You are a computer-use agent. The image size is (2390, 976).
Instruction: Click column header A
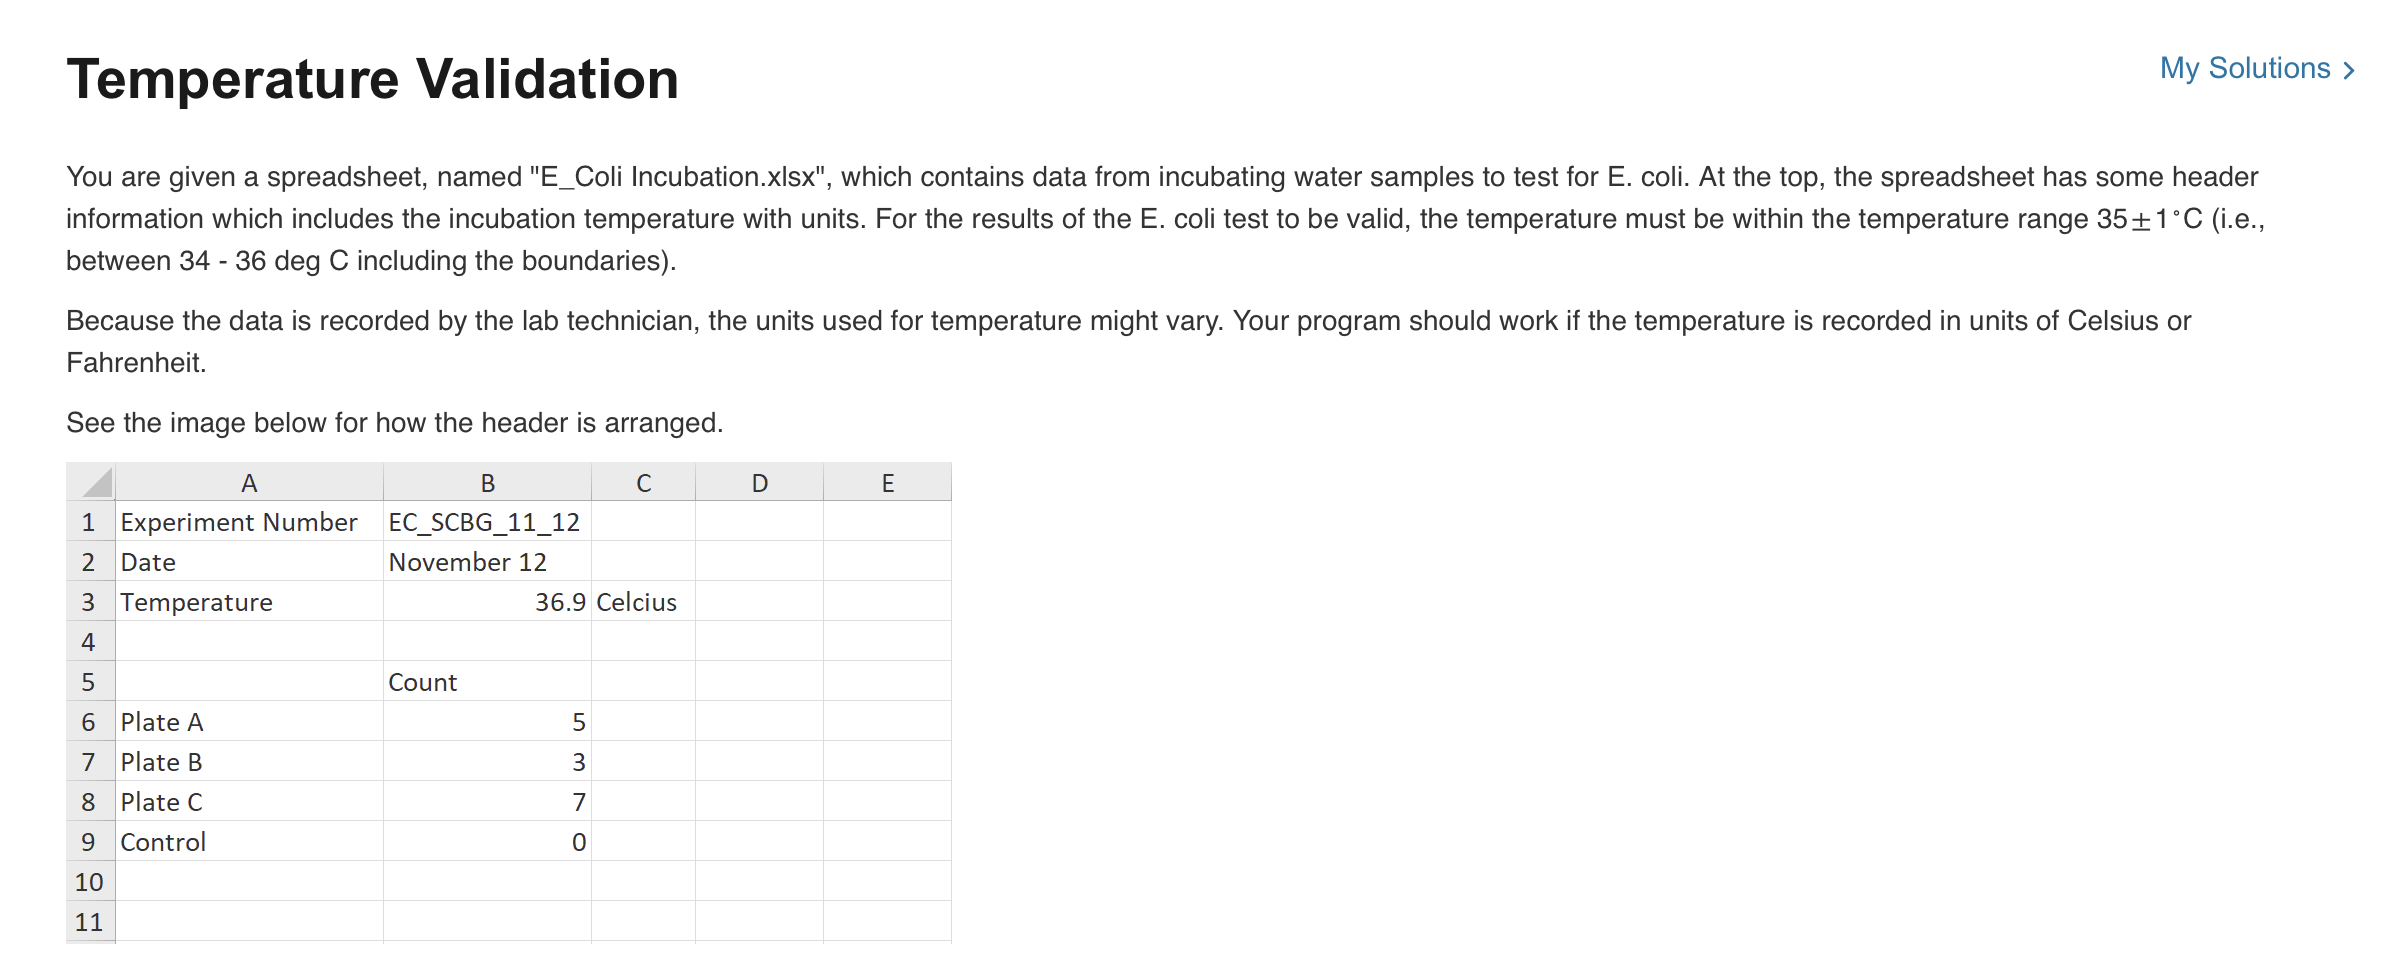248,481
